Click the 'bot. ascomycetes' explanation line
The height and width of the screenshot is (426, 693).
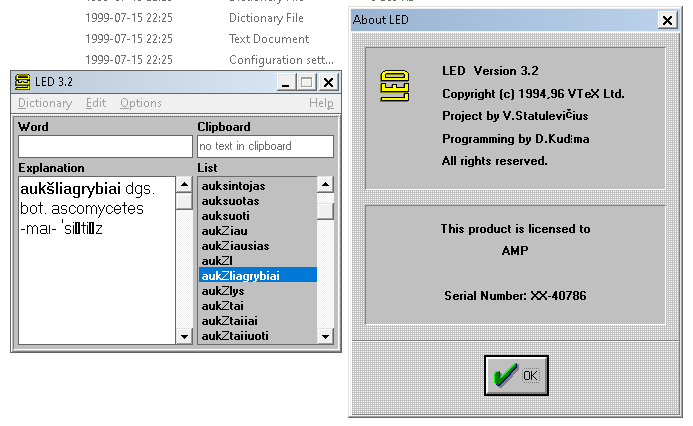click(82, 209)
